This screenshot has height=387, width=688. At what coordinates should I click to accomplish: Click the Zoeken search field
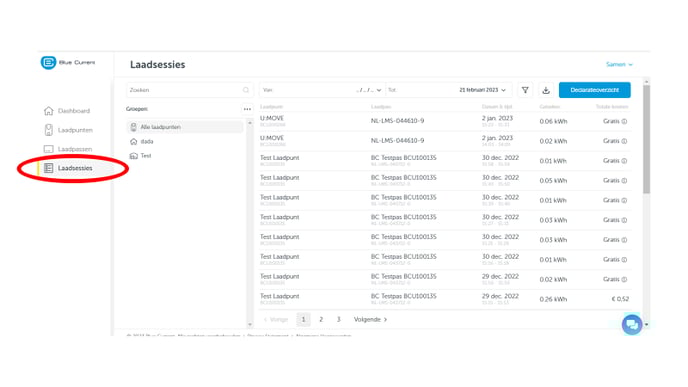click(190, 90)
